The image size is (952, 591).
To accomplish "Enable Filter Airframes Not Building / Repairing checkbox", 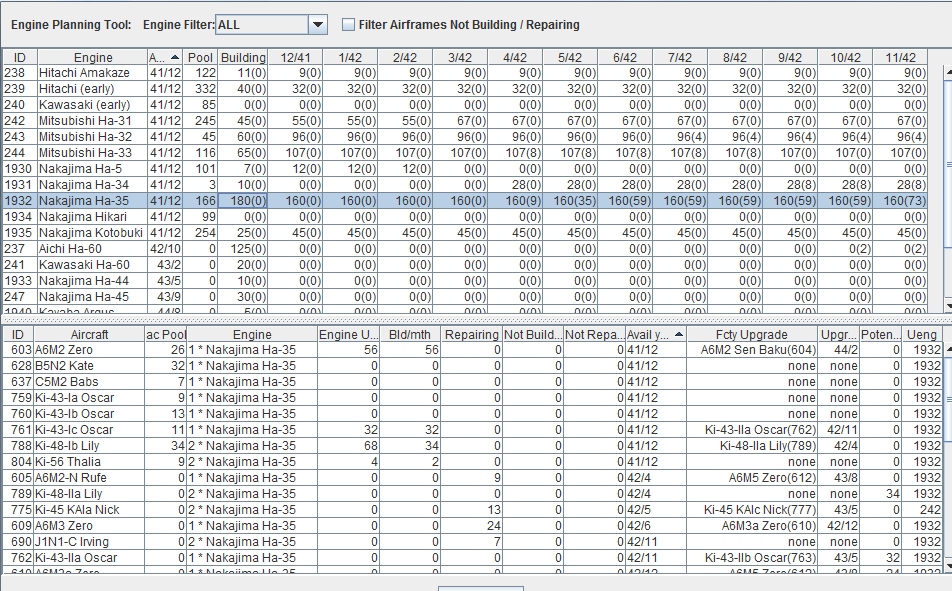I will 348,25.
